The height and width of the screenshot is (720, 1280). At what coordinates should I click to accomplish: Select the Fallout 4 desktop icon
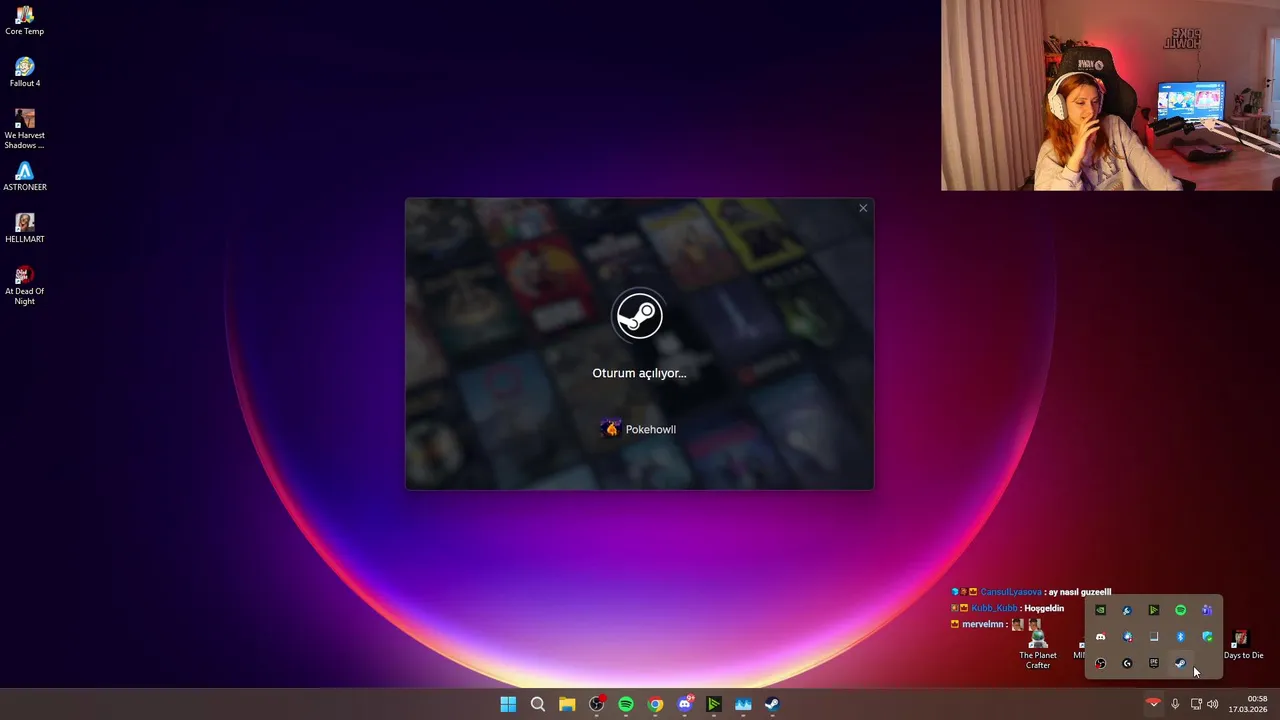coord(25,73)
